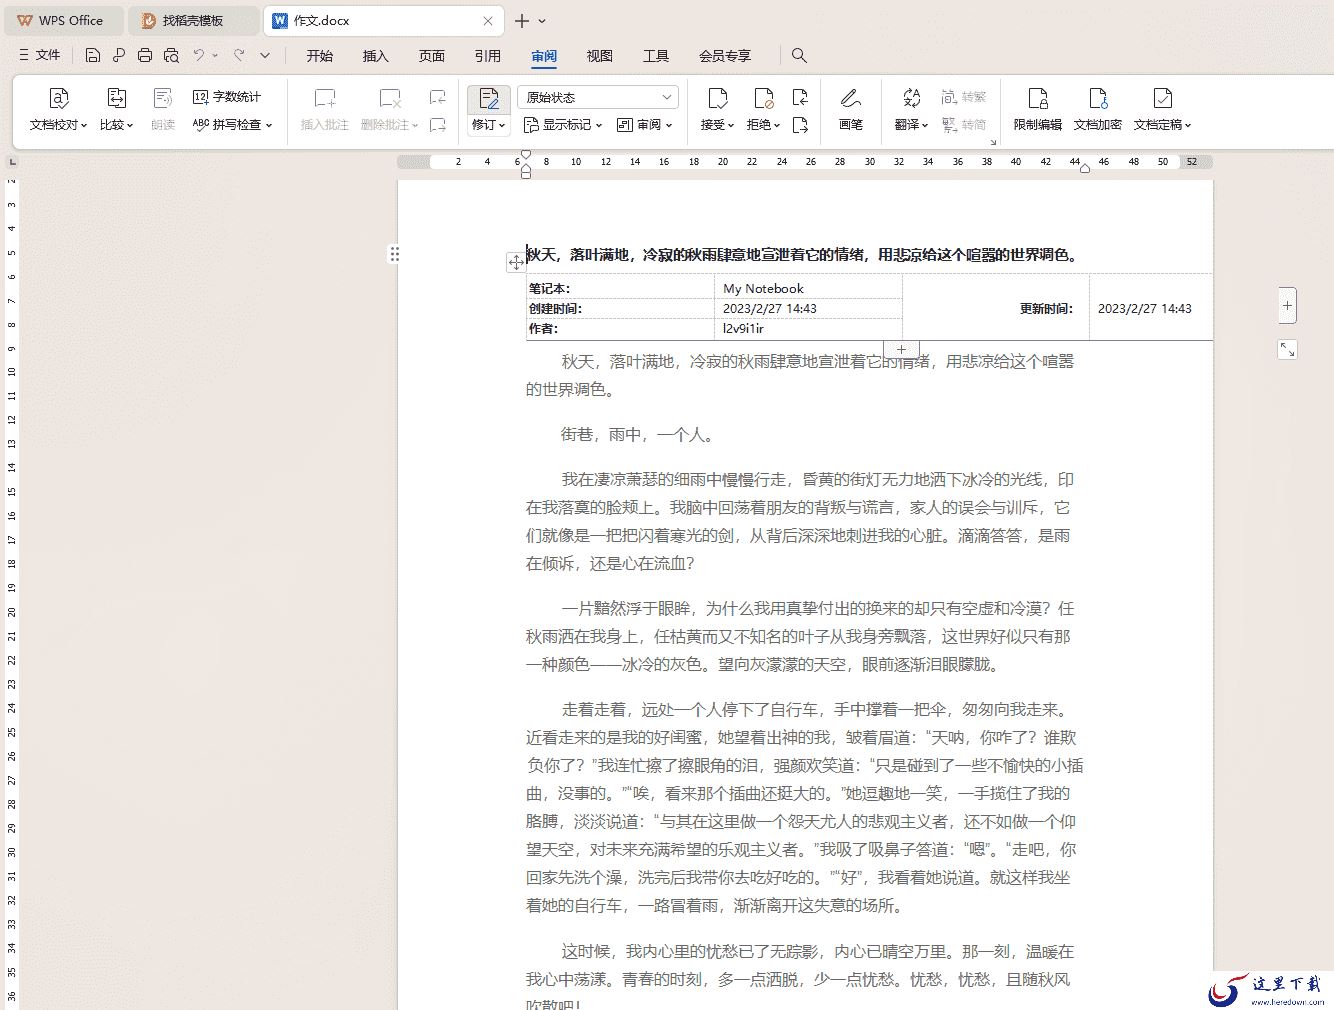Click the 翻译 translate icon
Viewport: 1334px width, 1010px height.
[x=911, y=98]
